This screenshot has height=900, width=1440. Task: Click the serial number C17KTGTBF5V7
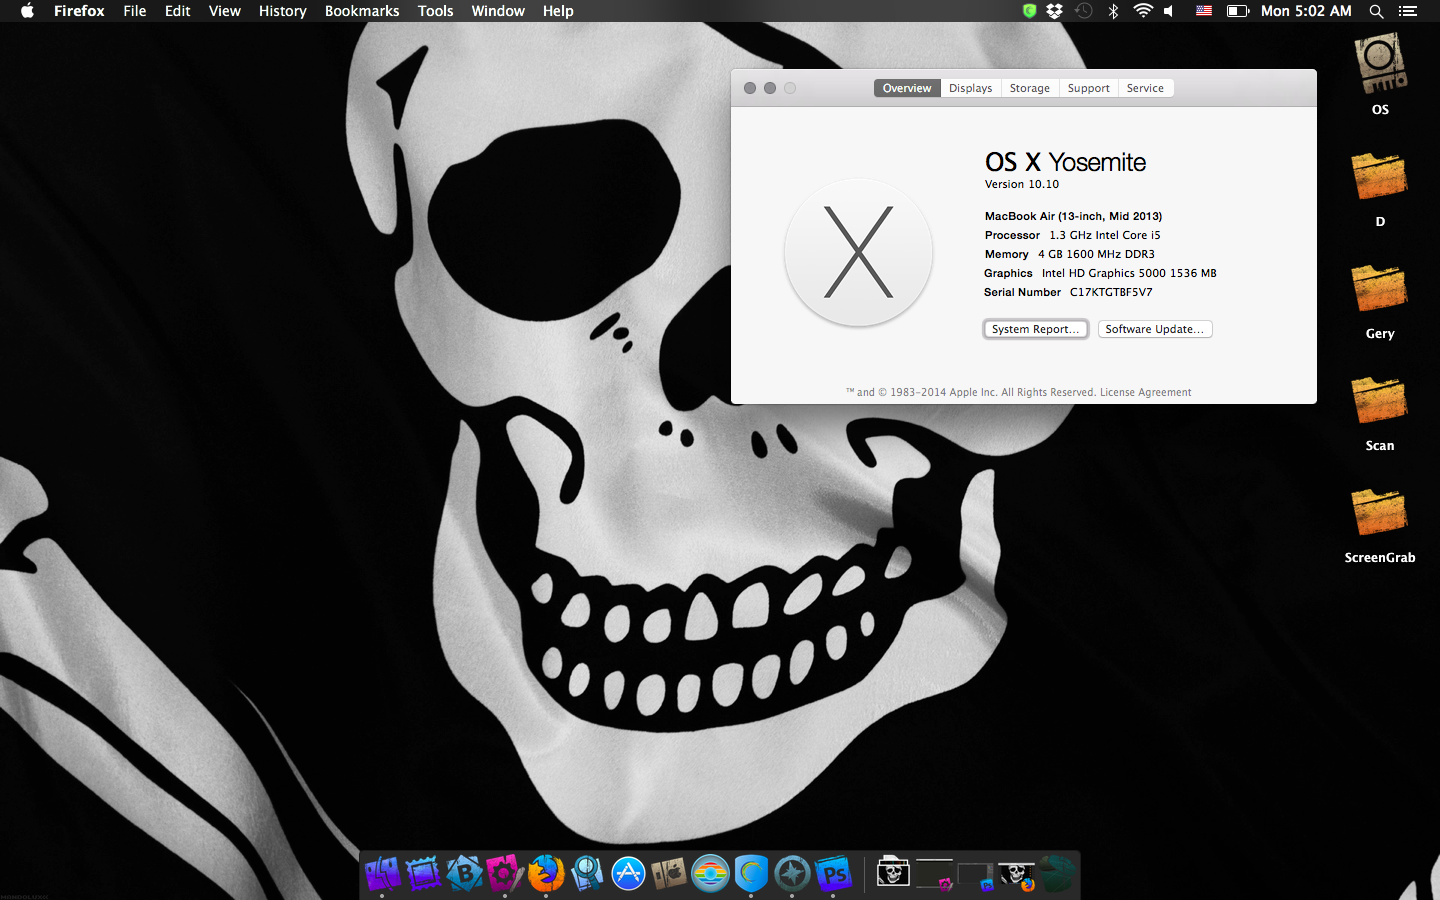[1111, 292]
